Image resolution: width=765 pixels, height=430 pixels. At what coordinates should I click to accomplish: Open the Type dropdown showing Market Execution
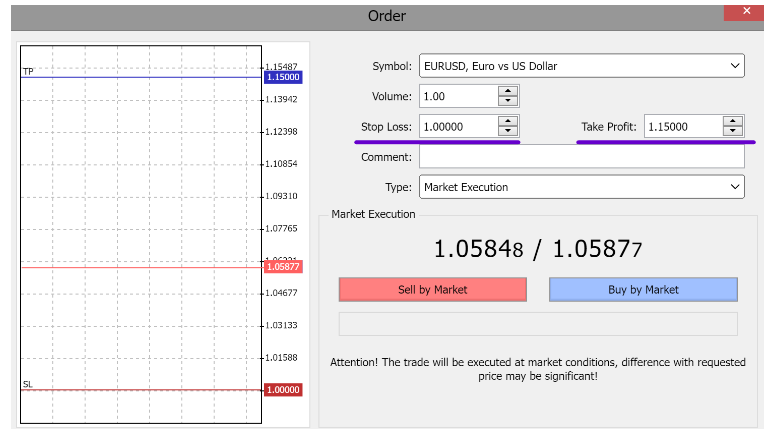(582, 187)
